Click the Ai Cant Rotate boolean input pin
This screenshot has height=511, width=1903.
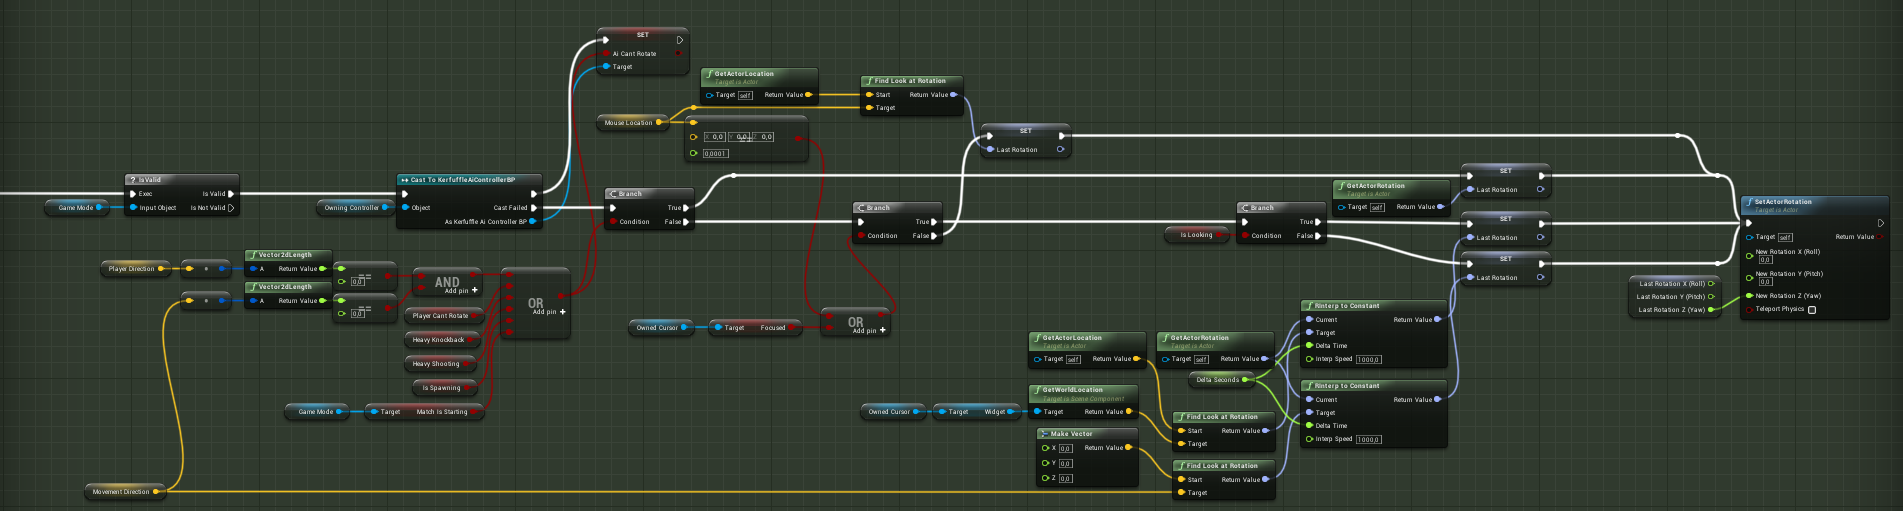(606, 54)
